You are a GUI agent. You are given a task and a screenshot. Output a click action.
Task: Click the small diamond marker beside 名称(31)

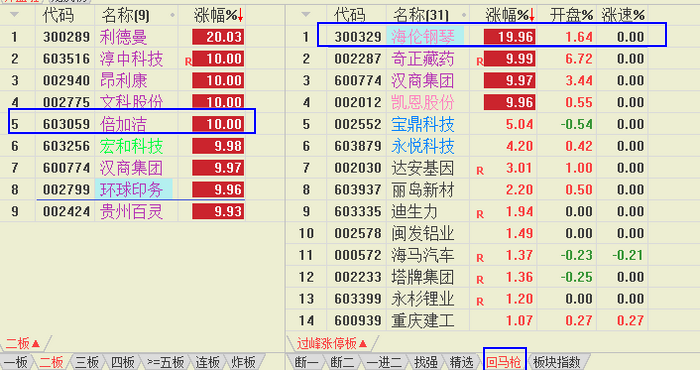pyautogui.click(x=464, y=15)
